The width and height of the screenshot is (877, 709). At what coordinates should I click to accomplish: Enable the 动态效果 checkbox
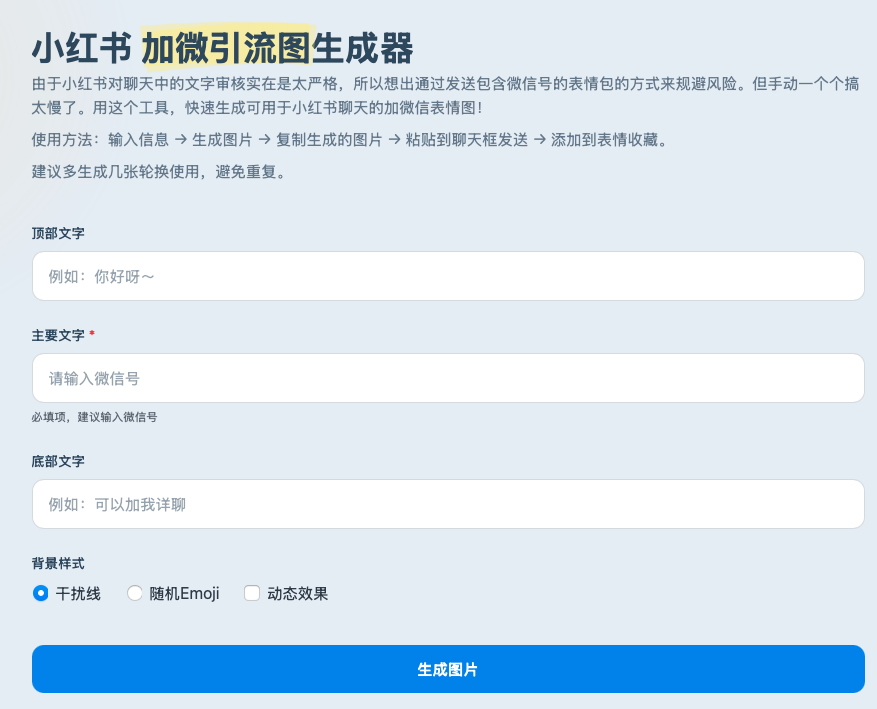pos(252,593)
